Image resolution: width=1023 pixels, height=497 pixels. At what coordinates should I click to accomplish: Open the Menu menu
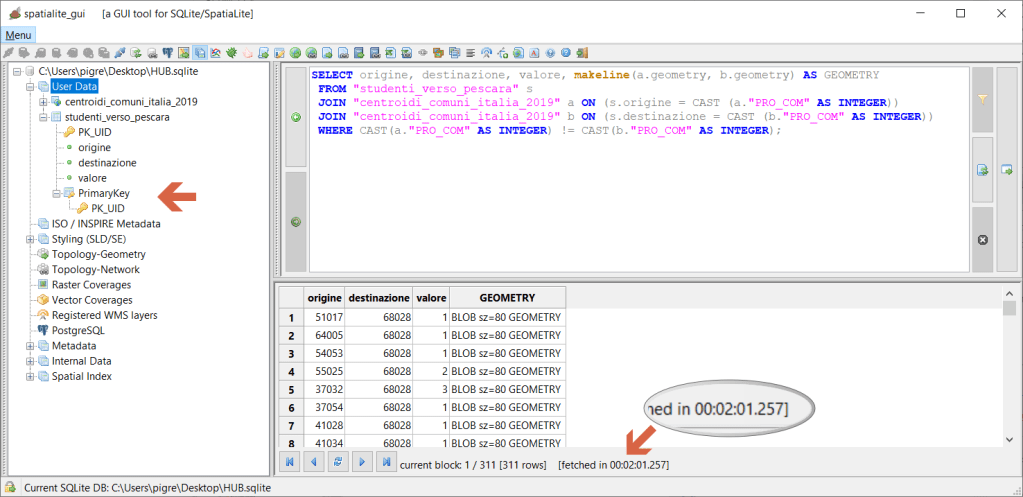pyautogui.click(x=18, y=35)
